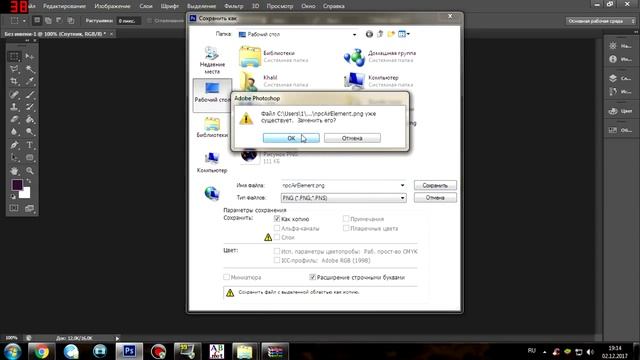Select the Brush tool
640x360 pixels.
coord(30,94)
